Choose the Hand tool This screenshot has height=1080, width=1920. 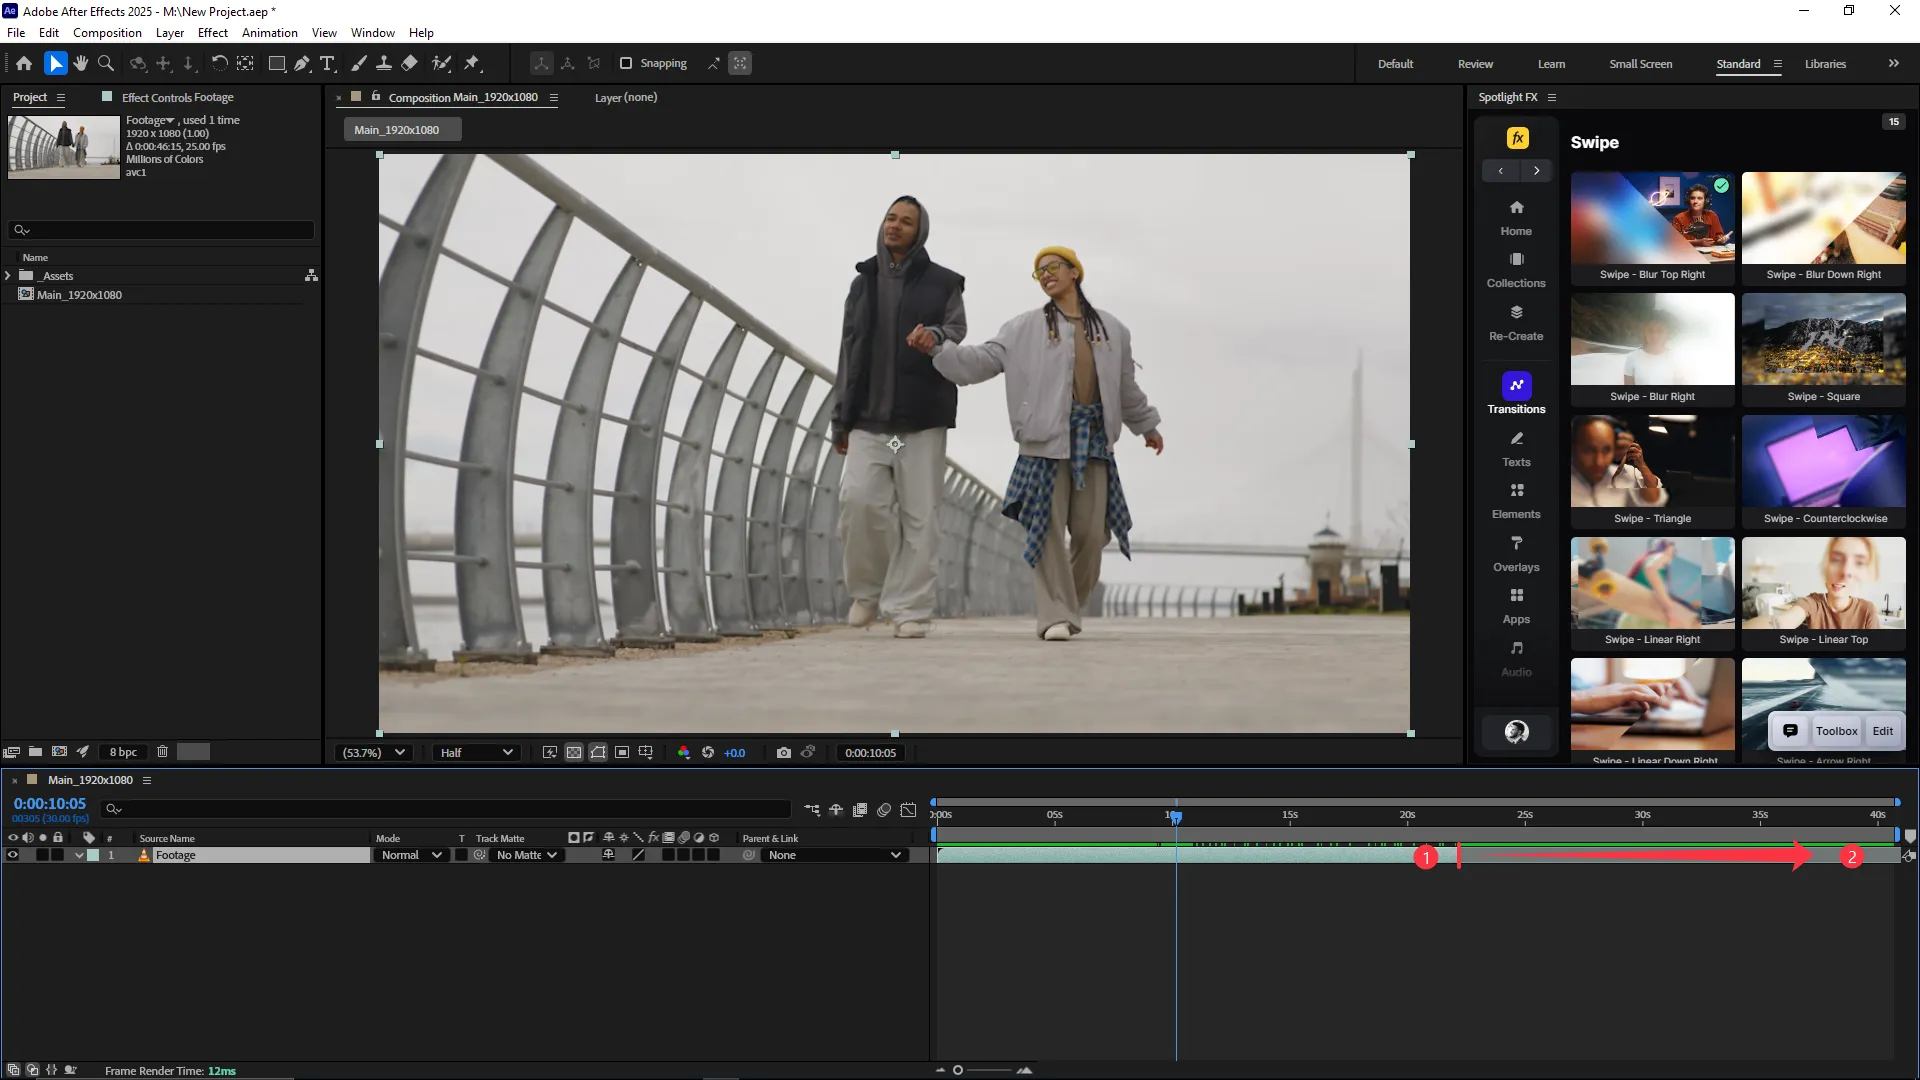tap(81, 63)
